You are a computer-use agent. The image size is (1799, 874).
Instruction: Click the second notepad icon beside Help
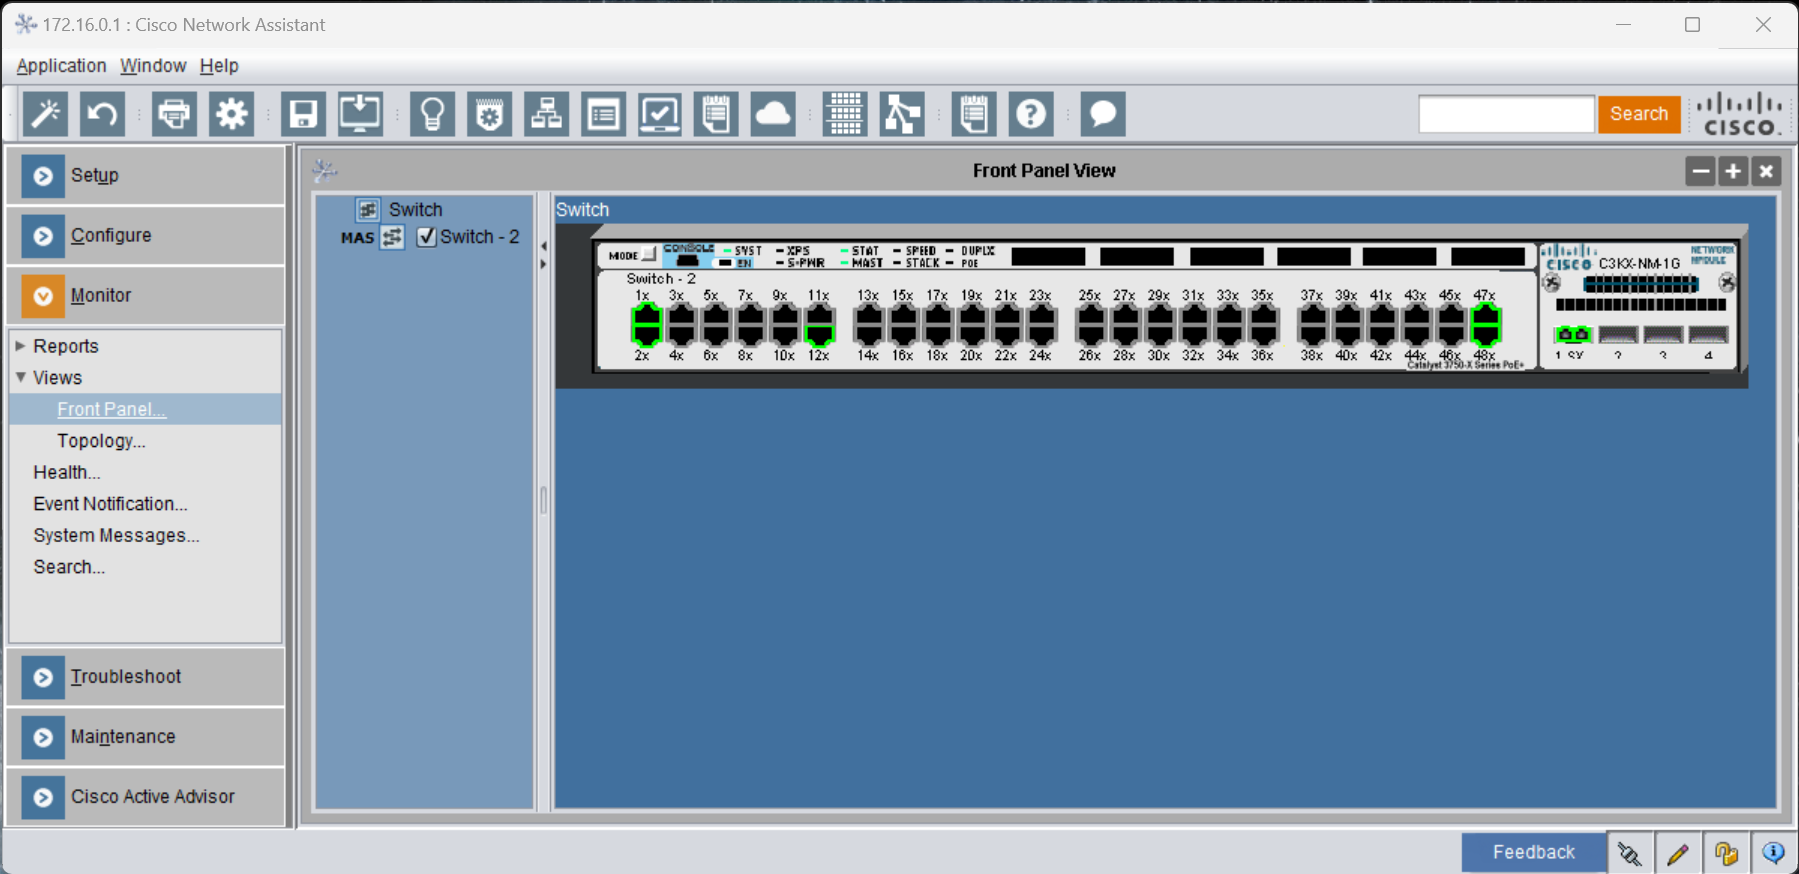pos(974,114)
